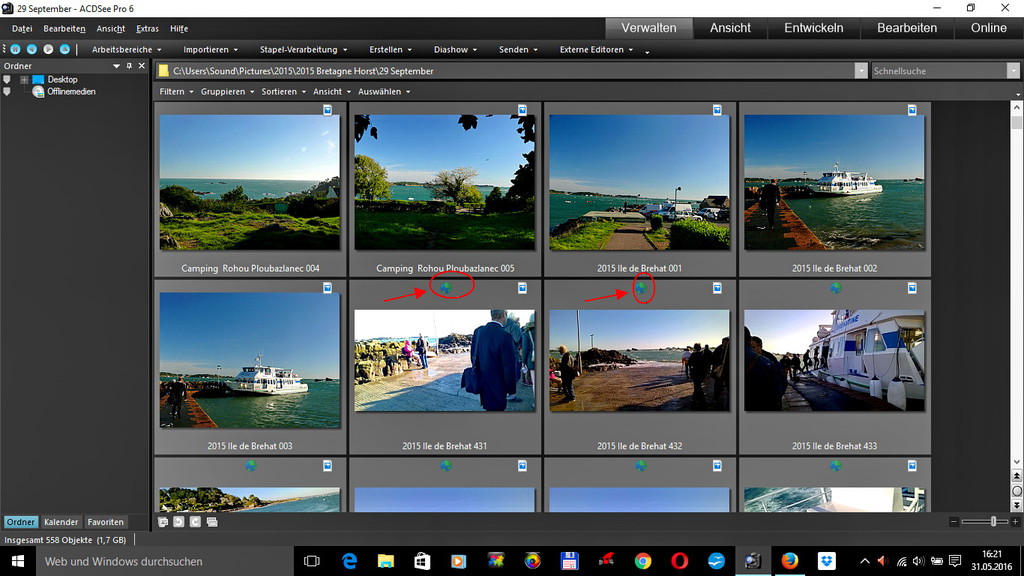Open Firefox from the taskbar
Screen dimensions: 1024x576
coord(790,561)
